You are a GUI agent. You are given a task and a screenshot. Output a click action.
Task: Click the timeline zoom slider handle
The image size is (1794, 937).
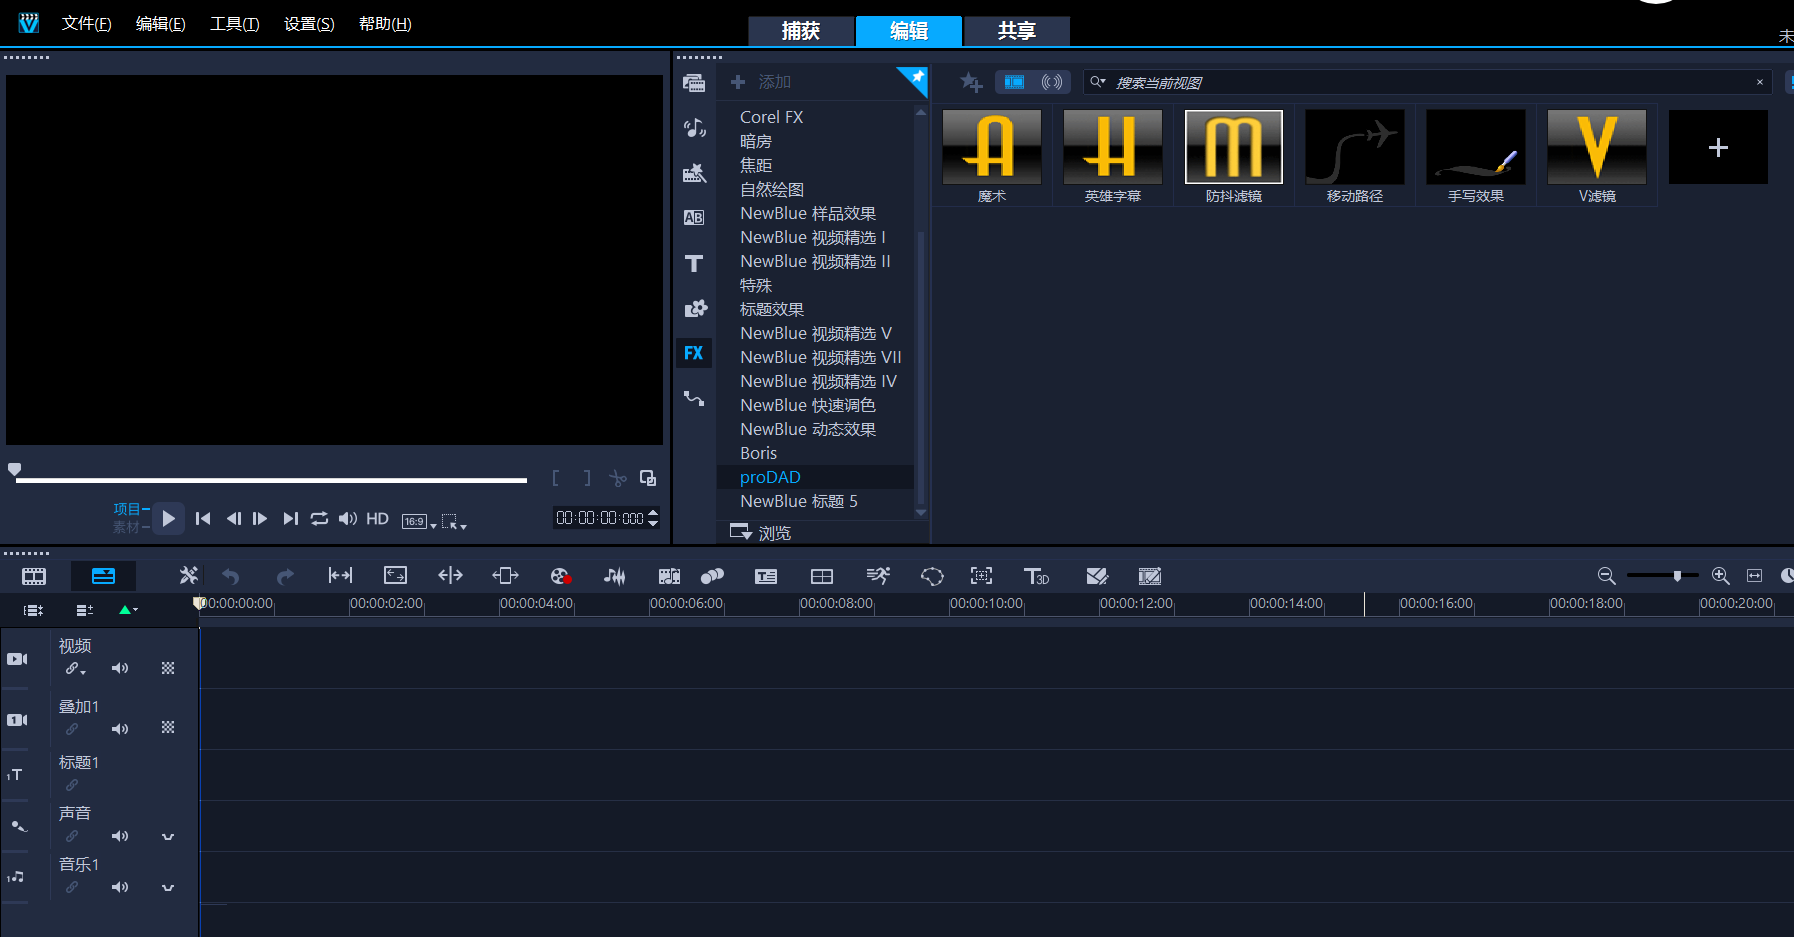point(1677,576)
